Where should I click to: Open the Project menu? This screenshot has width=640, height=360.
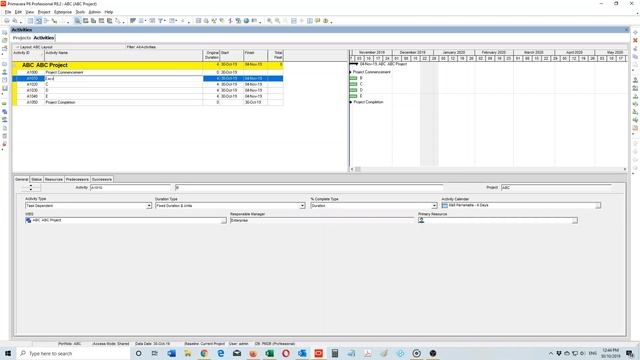pyautogui.click(x=44, y=12)
